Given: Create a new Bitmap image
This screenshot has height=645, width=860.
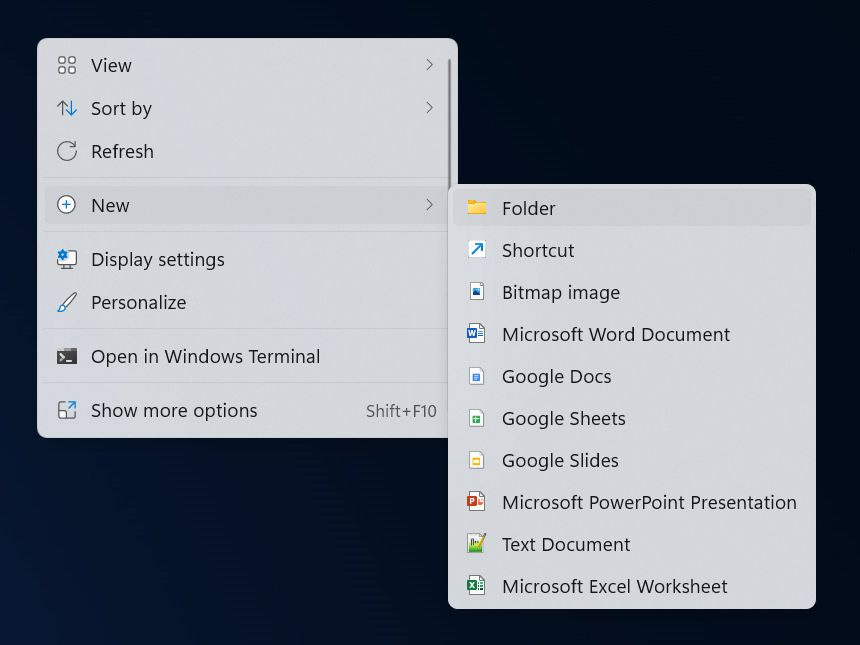Looking at the screenshot, I should (x=632, y=292).
